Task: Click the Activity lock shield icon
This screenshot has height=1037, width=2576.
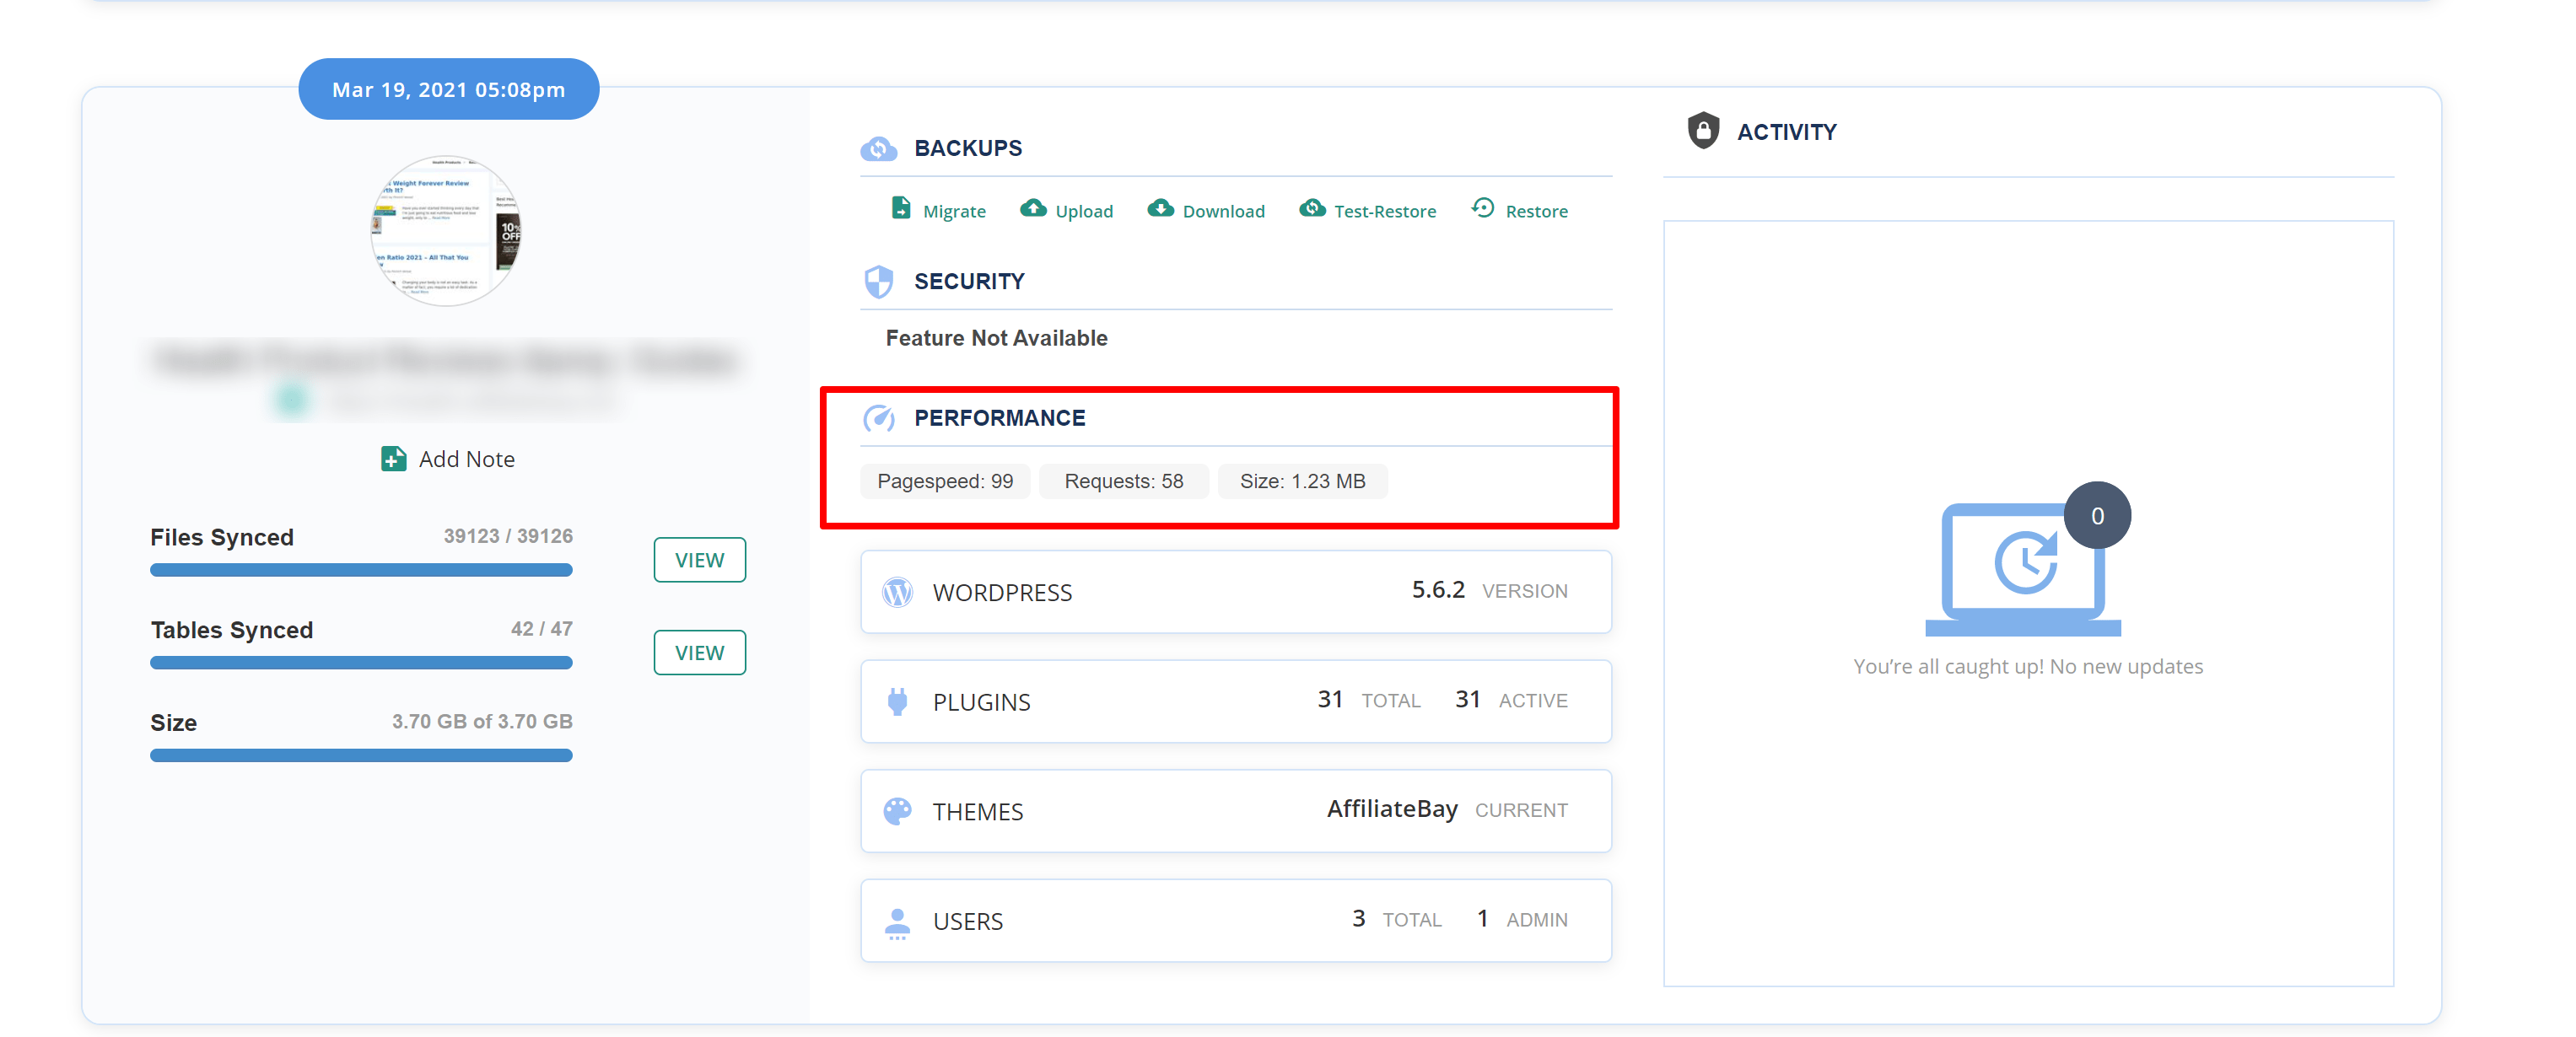Action: pyautogui.click(x=1703, y=131)
